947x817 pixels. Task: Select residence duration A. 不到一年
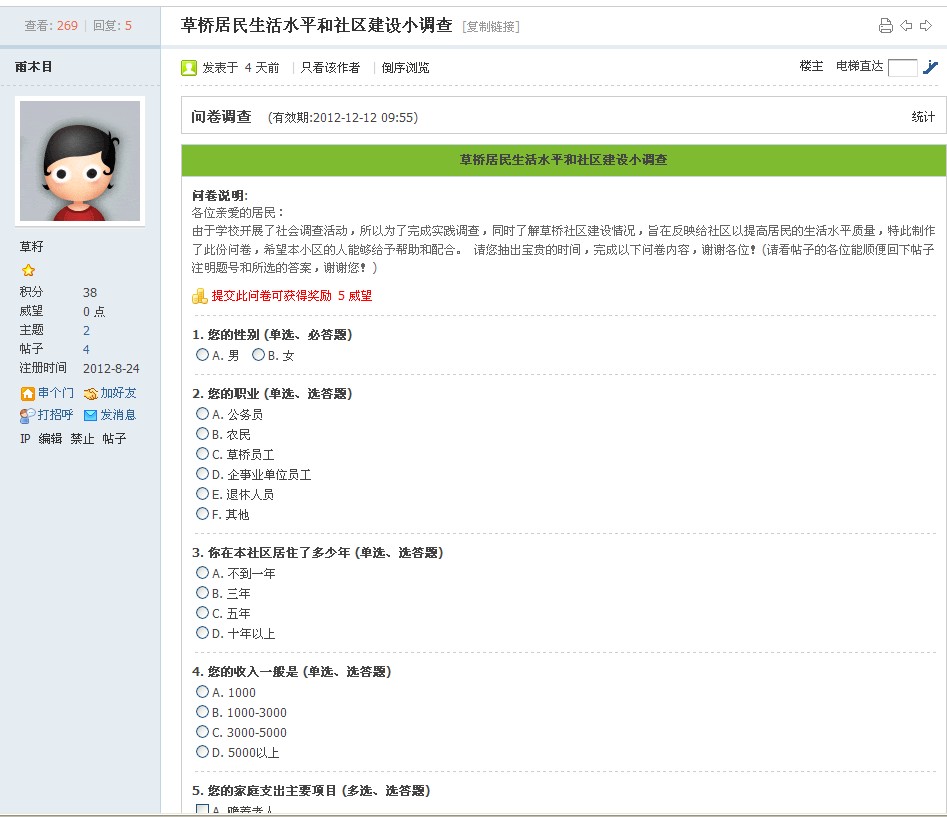(202, 573)
